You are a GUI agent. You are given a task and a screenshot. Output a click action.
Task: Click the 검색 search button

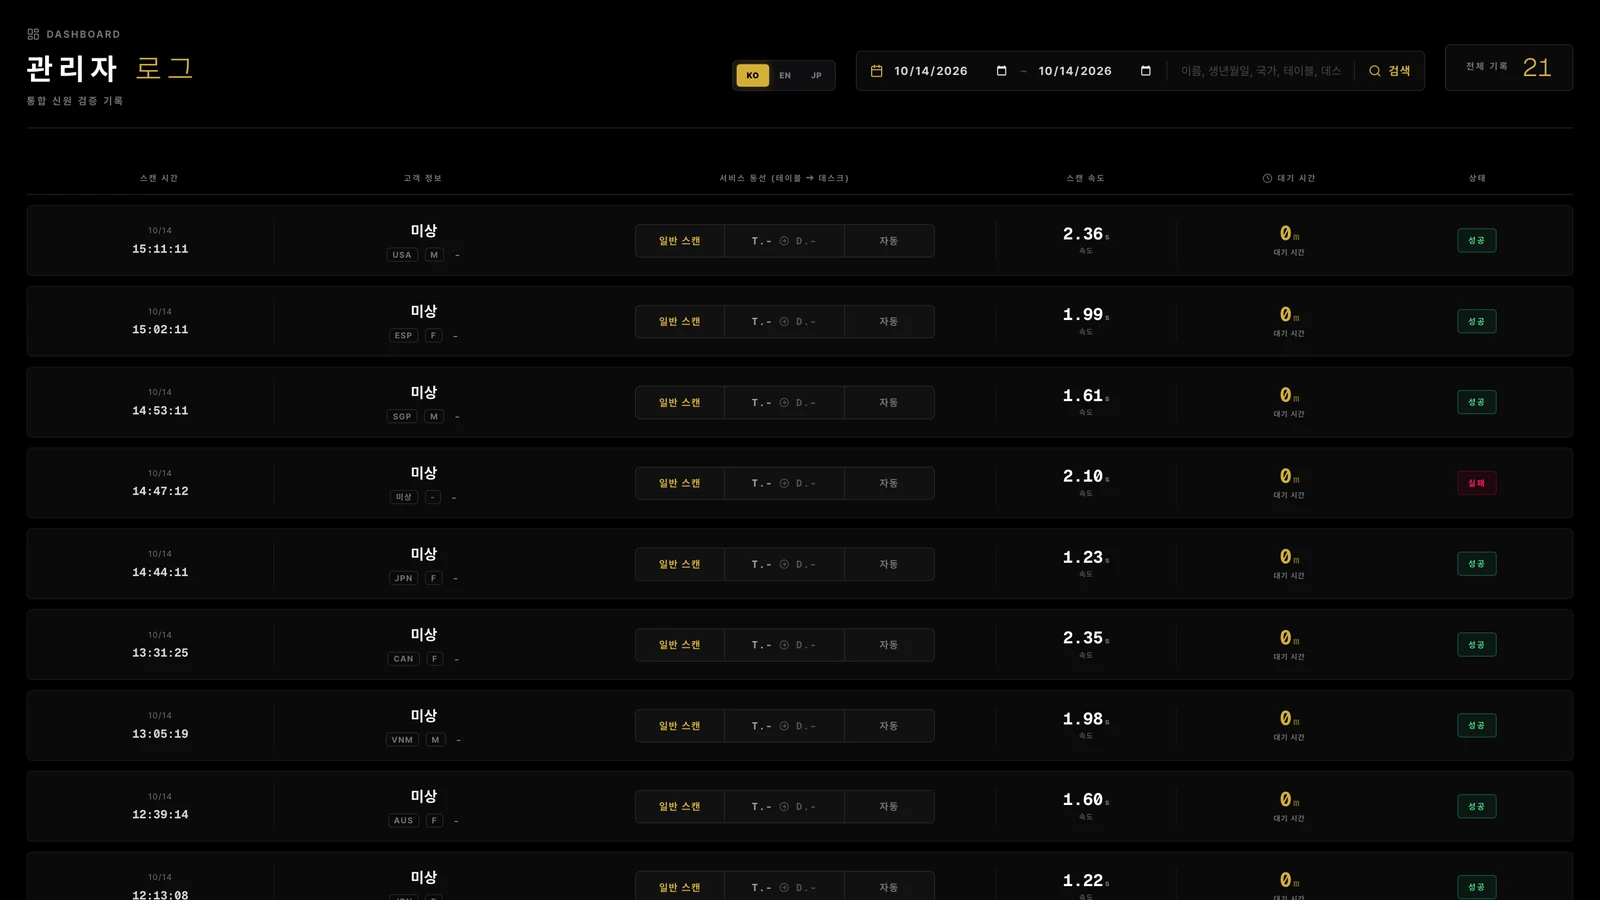[x=1390, y=71]
